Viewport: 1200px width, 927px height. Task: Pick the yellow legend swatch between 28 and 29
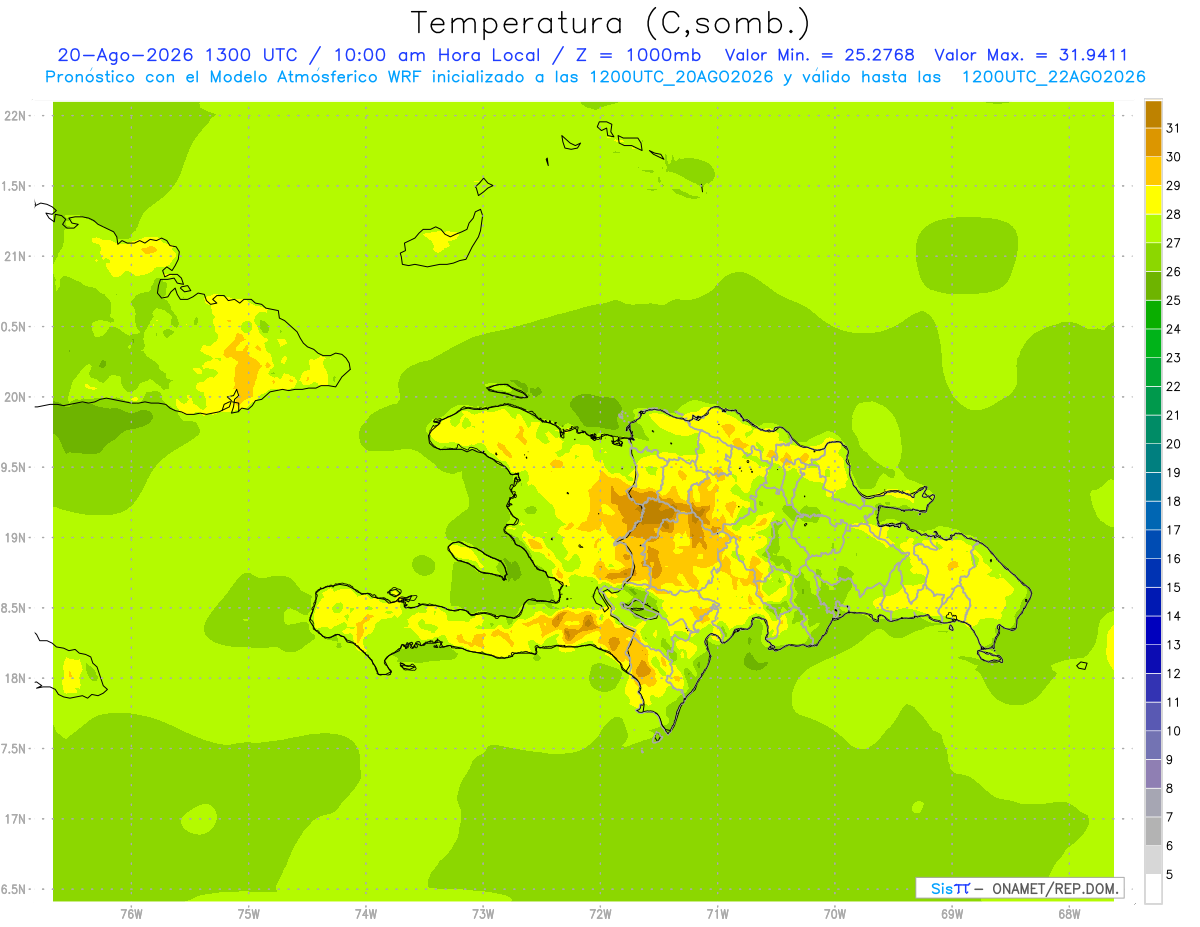click(1153, 200)
